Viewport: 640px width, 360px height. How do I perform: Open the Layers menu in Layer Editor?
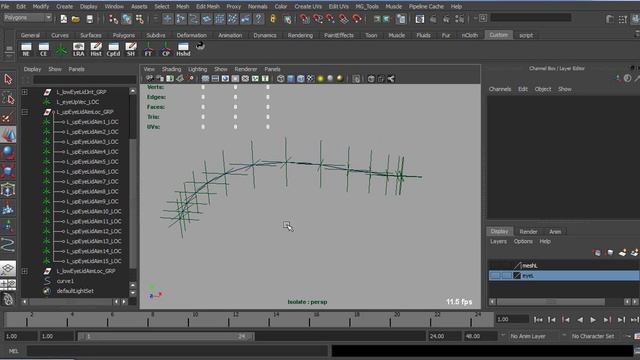pos(498,241)
